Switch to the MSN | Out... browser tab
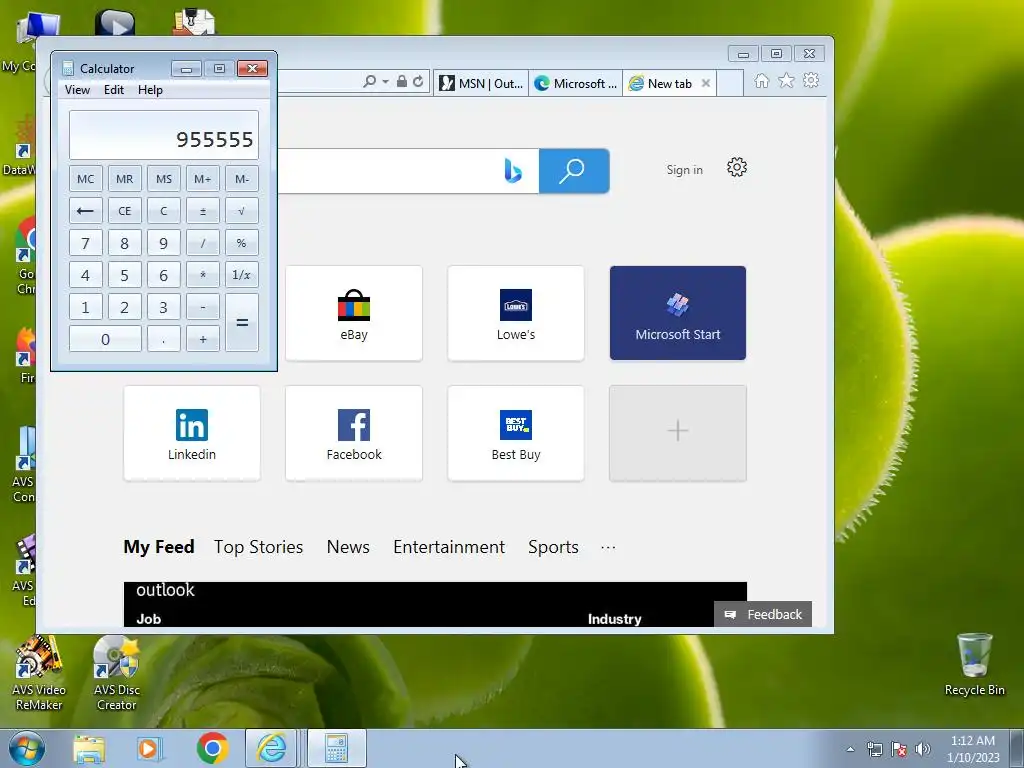Screen dimensions: 1024x768 tap(481, 84)
